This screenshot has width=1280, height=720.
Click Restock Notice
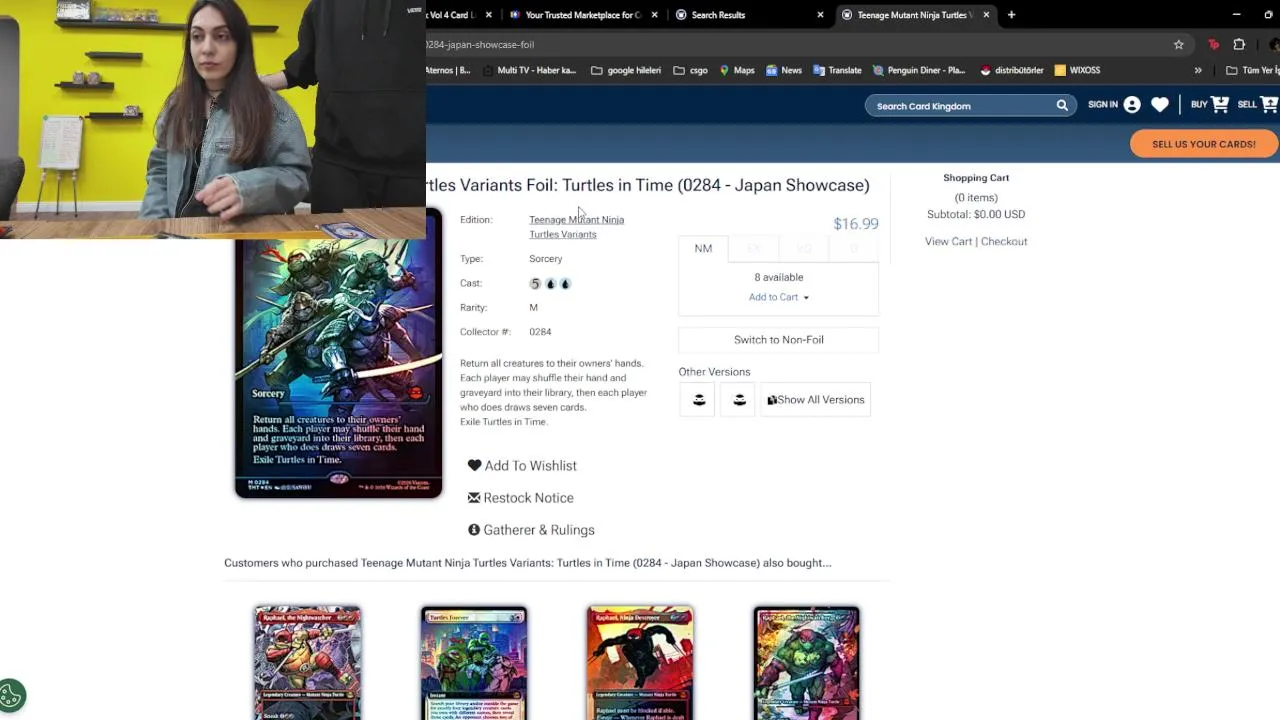520,498
